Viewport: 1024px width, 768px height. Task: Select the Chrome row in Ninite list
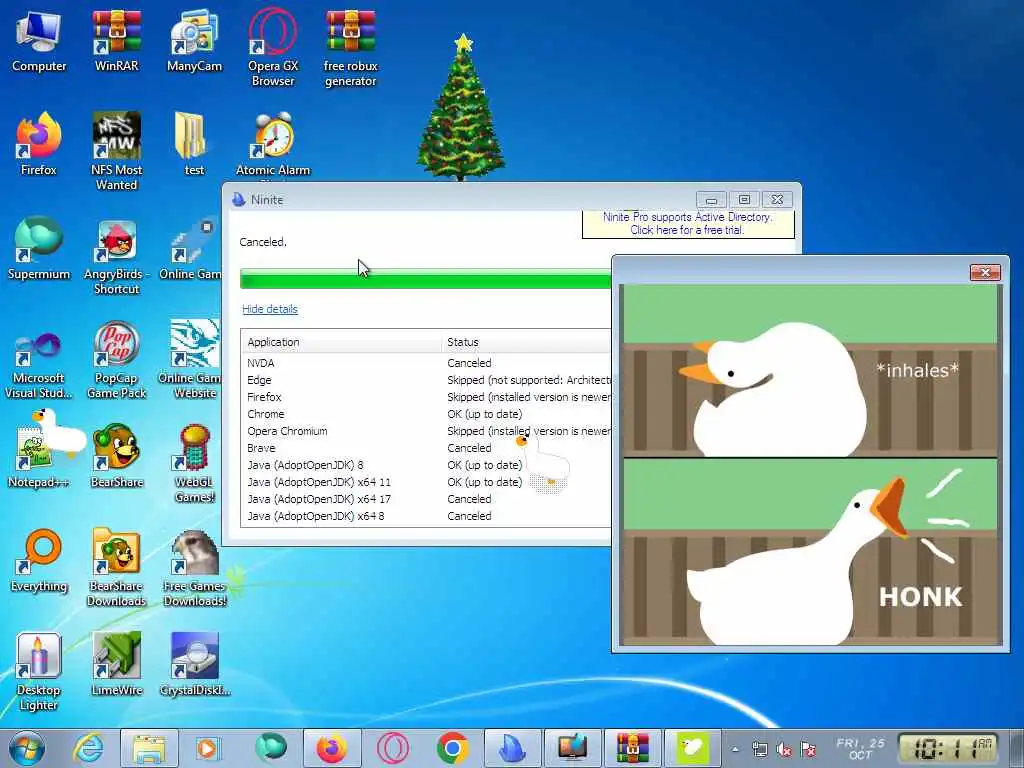[426, 414]
